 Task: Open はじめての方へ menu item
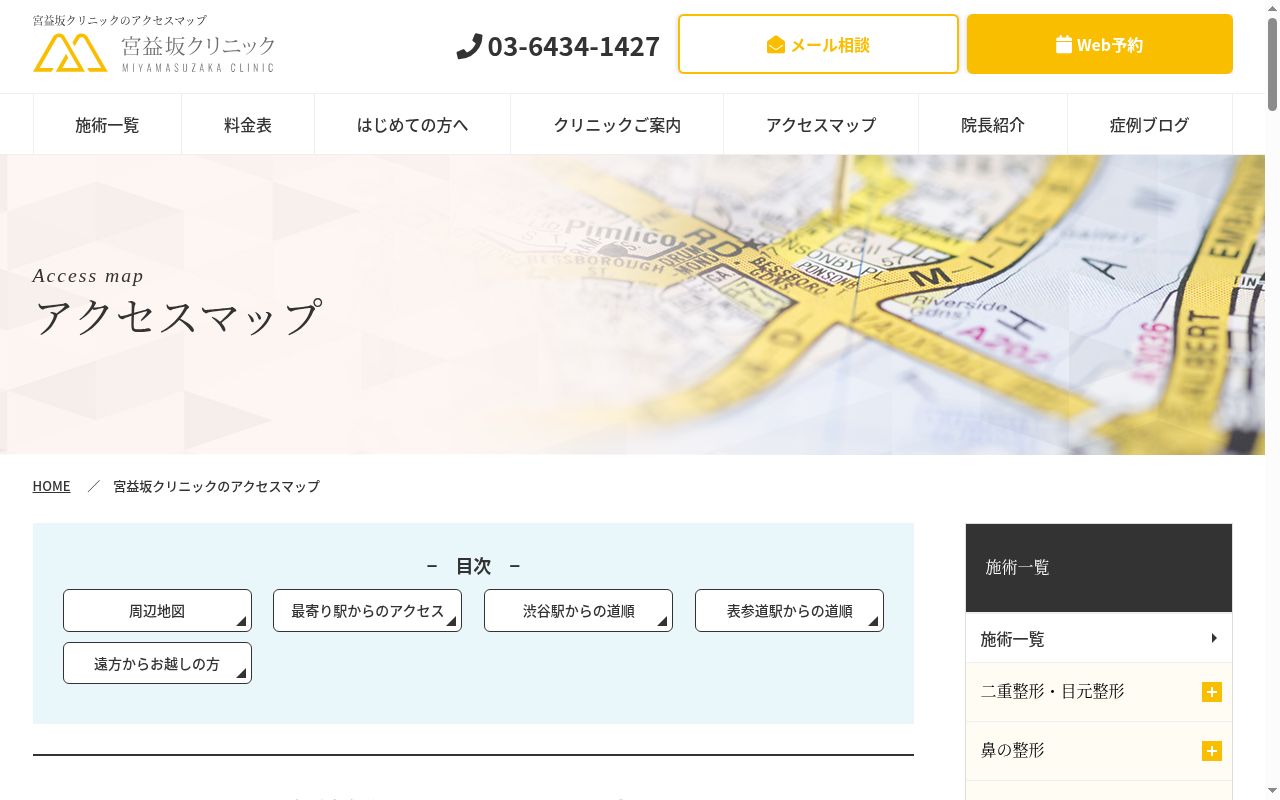pos(413,125)
